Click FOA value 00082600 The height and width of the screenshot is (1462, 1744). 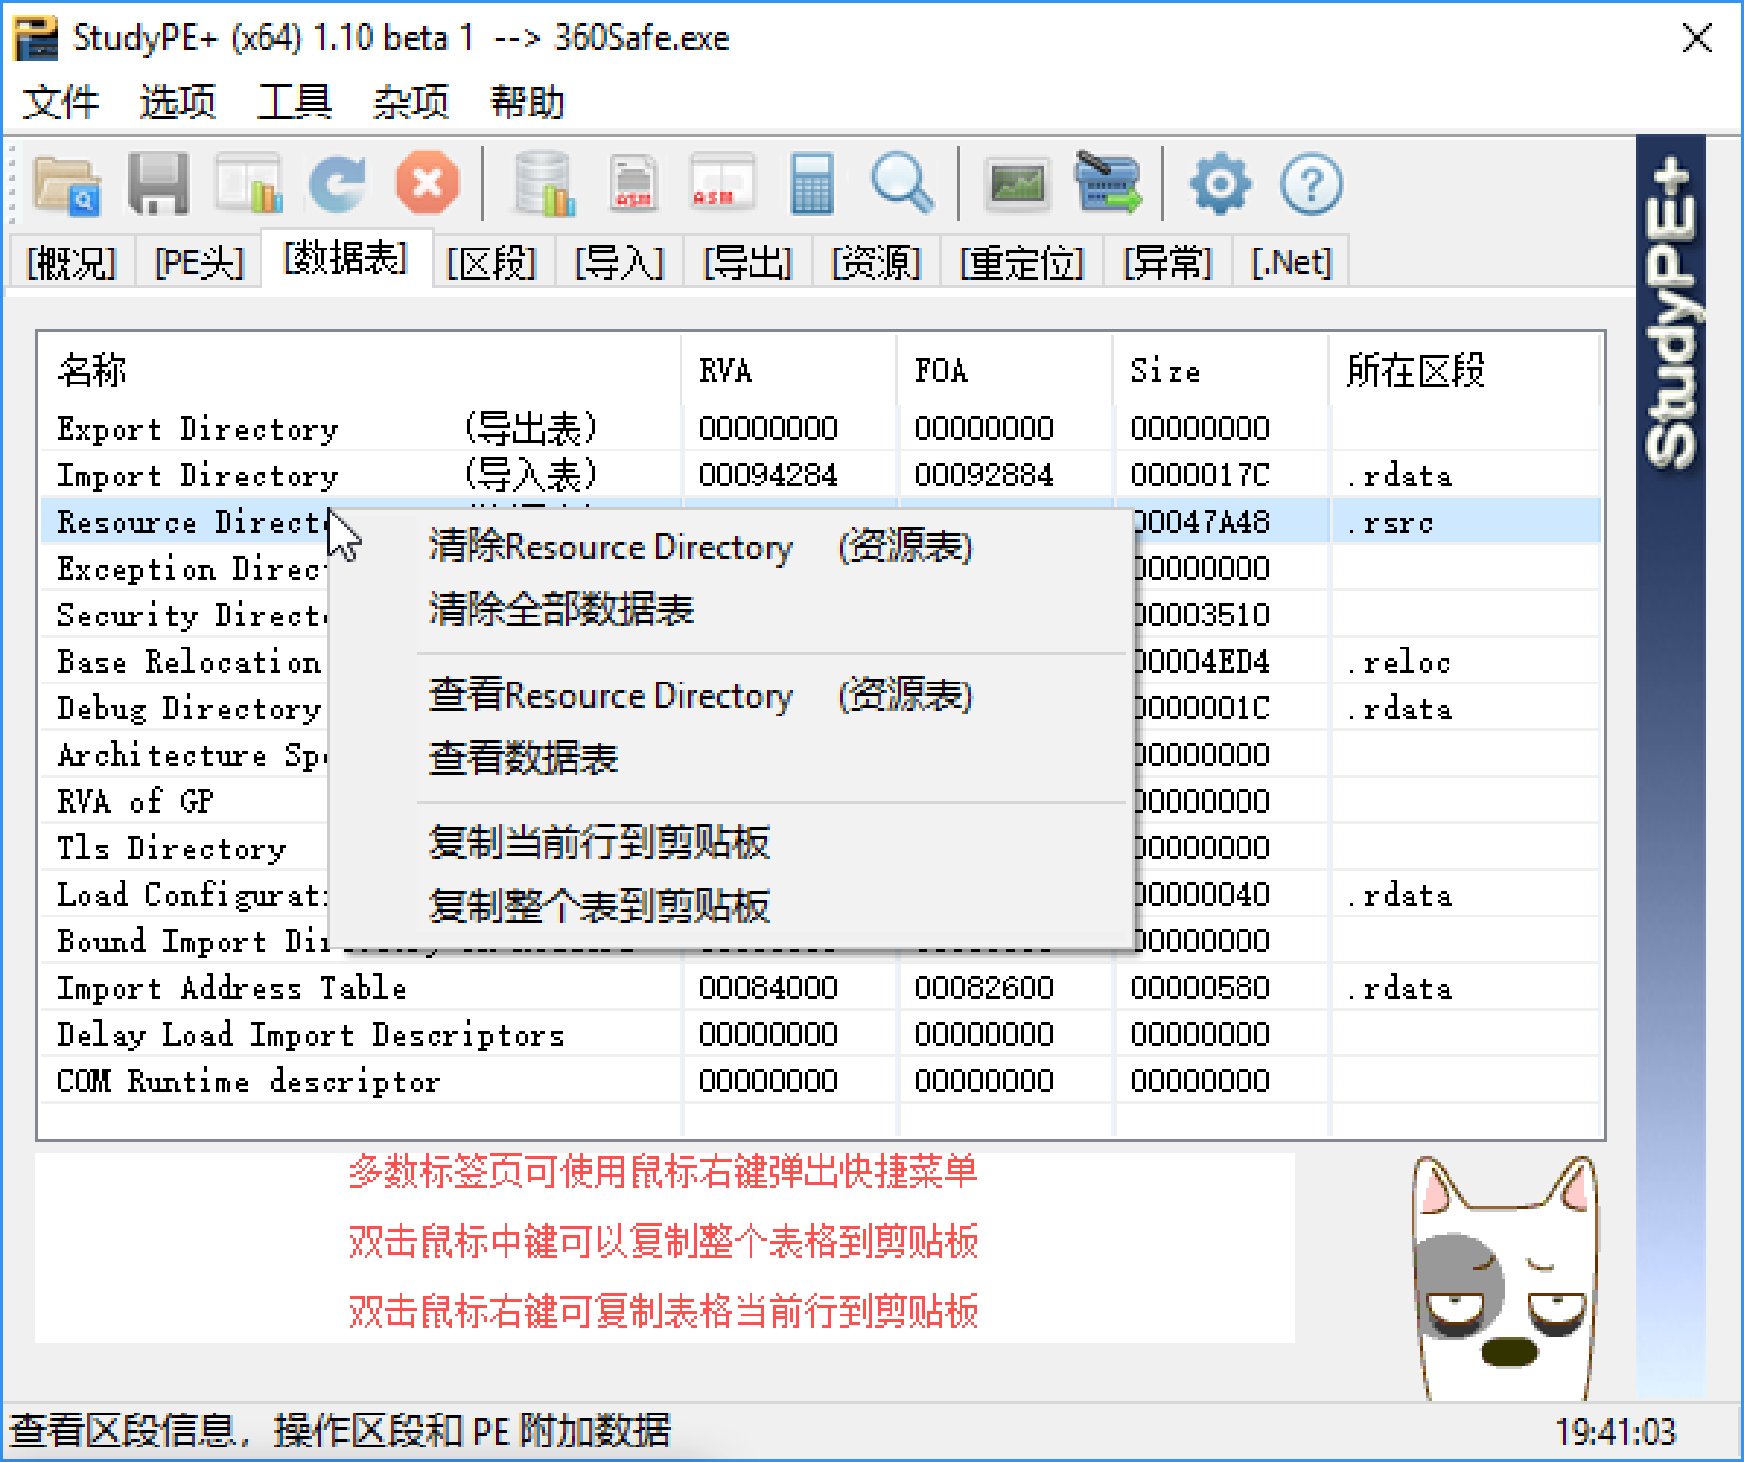point(984,988)
